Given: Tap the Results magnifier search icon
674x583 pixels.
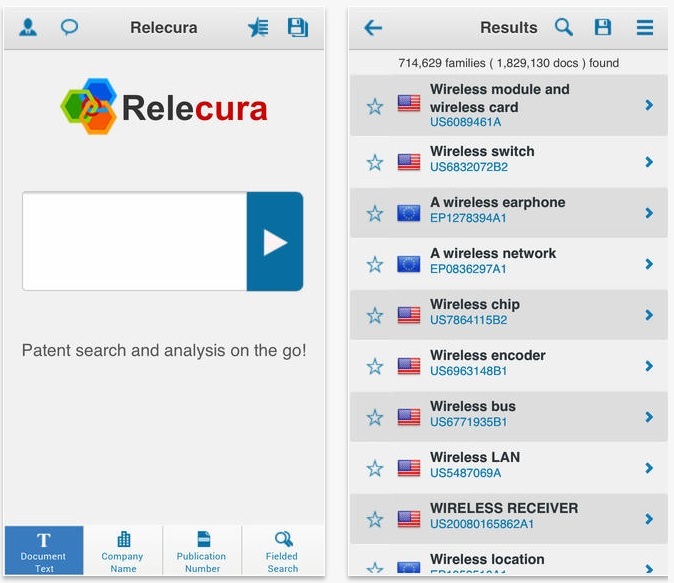Looking at the screenshot, I should pyautogui.click(x=564, y=27).
